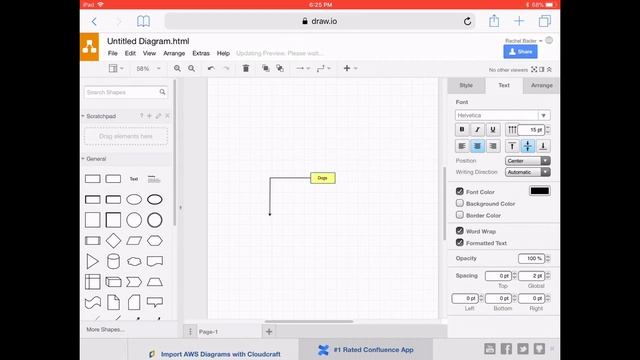Select the yellow Dogs shape on canvas
The image size is (640, 360).
coord(323,178)
